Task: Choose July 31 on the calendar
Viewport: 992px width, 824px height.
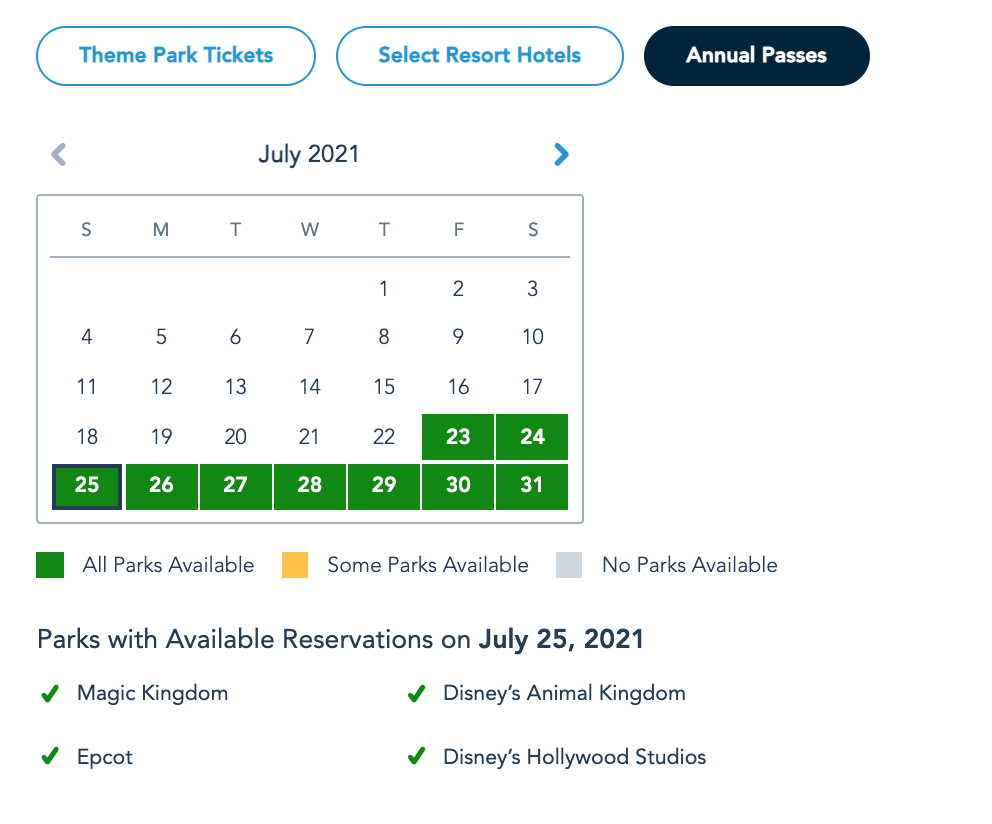Action: click(x=532, y=485)
